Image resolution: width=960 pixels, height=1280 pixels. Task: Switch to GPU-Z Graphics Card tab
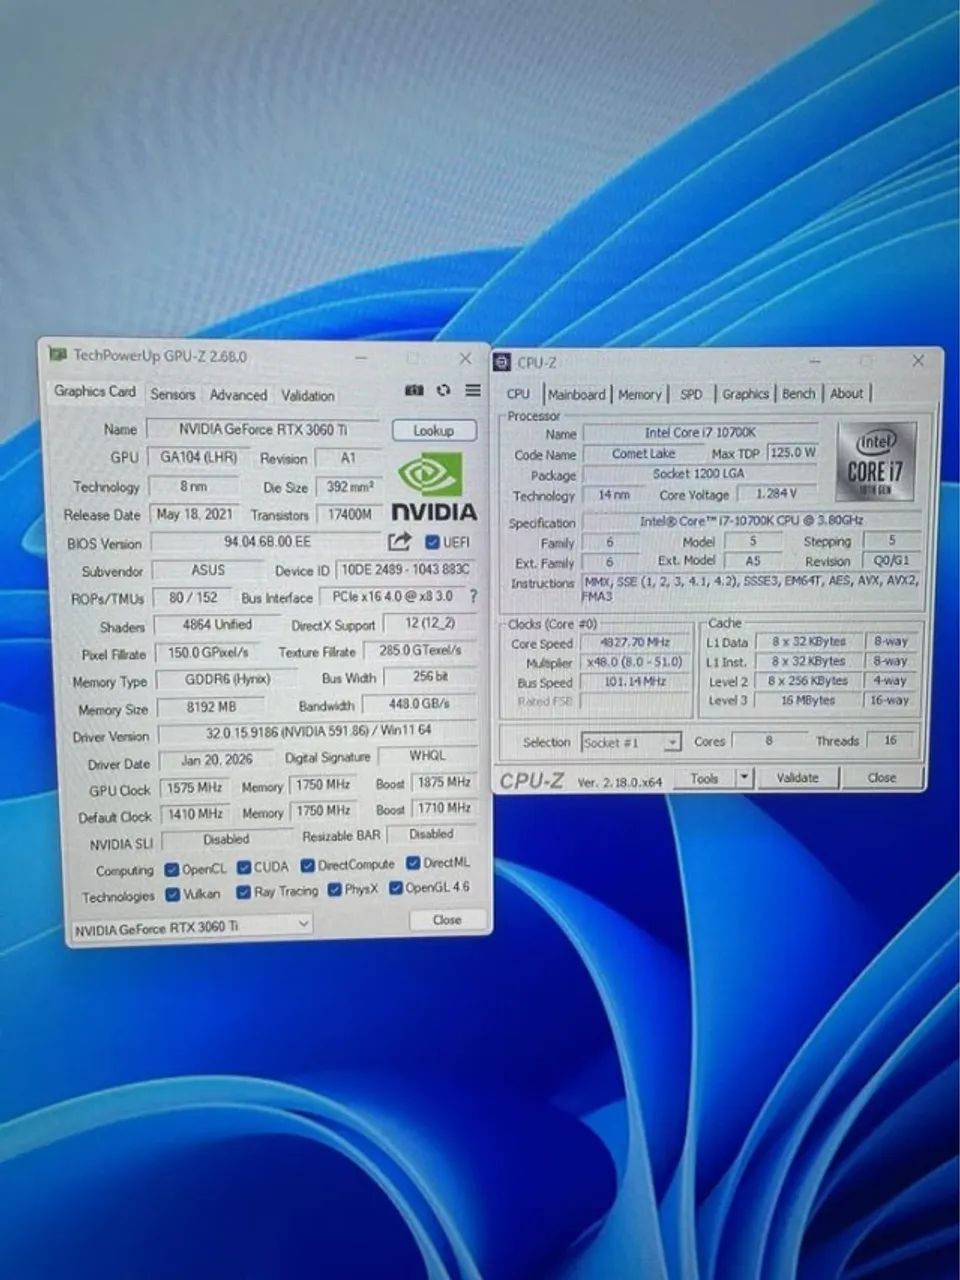[x=95, y=391]
